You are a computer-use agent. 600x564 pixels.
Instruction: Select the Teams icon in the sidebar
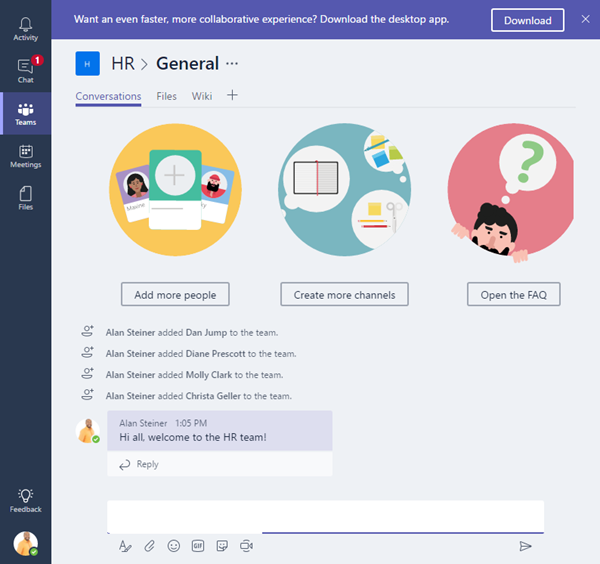pos(26,114)
